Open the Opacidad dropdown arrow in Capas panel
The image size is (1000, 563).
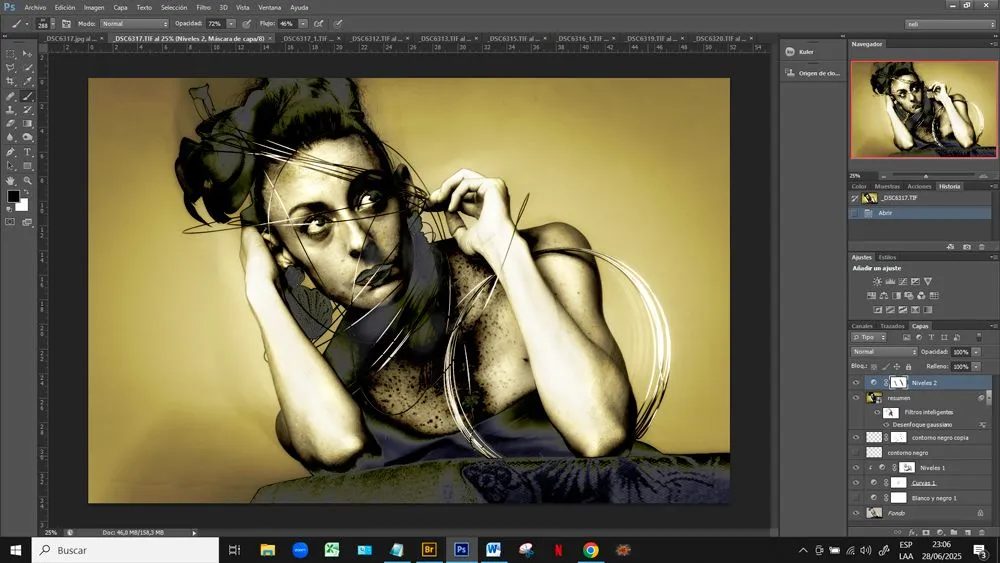pos(976,351)
